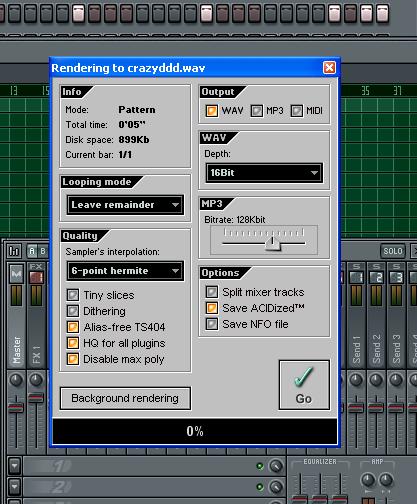Enable MIDI output format

(x=296, y=110)
